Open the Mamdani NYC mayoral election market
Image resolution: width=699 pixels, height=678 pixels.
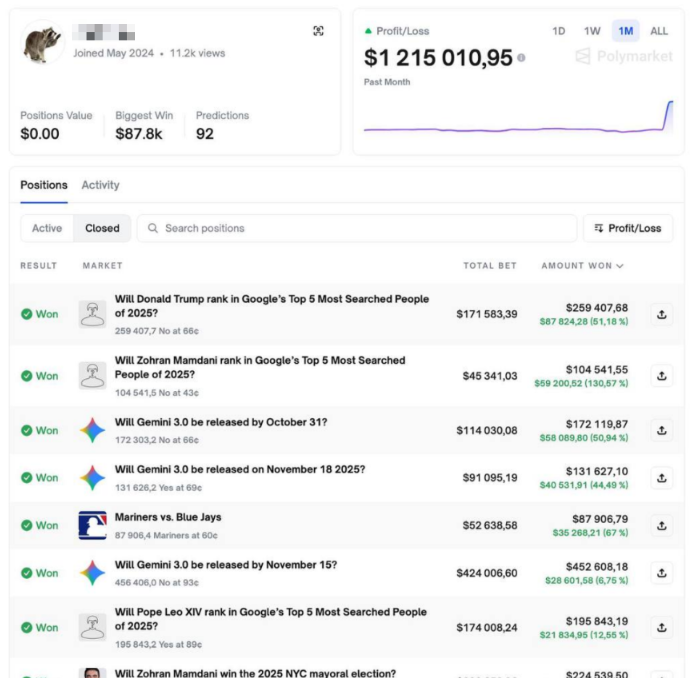coord(255,673)
